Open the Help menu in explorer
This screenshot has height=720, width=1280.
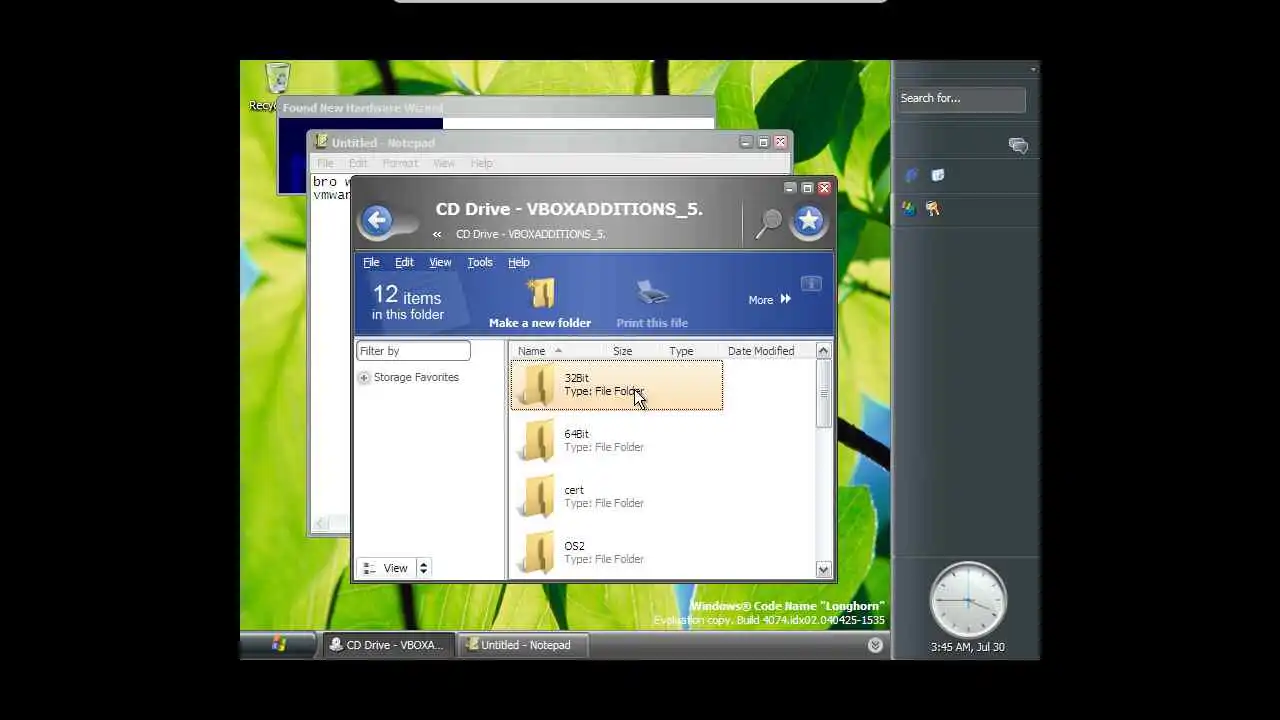click(x=518, y=262)
